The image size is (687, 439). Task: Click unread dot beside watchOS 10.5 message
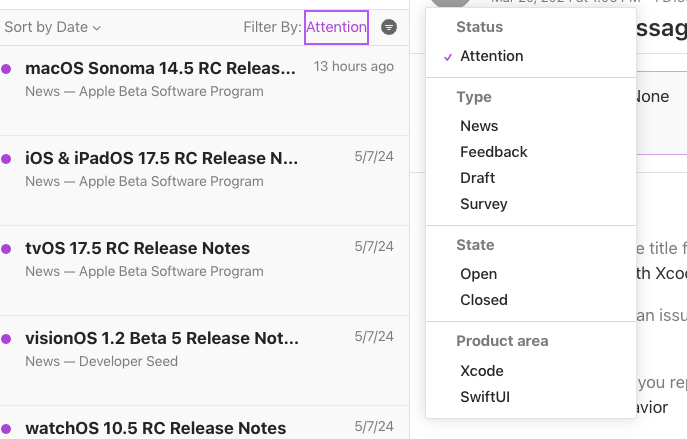(x=6, y=429)
